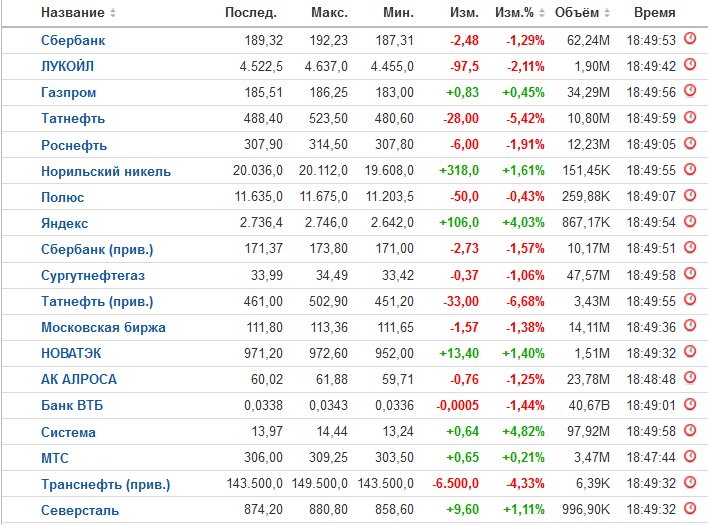This screenshot has width=708, height=525.
Task: Open the Татнефть (прив.) stock link
Action: tap(97, 302)
